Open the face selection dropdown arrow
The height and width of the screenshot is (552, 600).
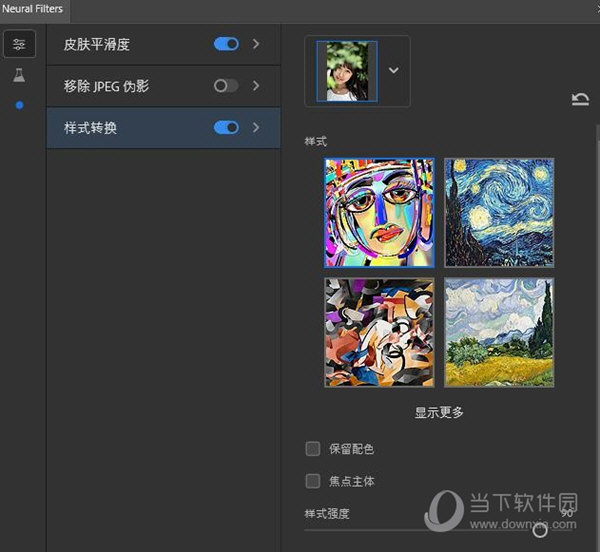click(393, 70)
